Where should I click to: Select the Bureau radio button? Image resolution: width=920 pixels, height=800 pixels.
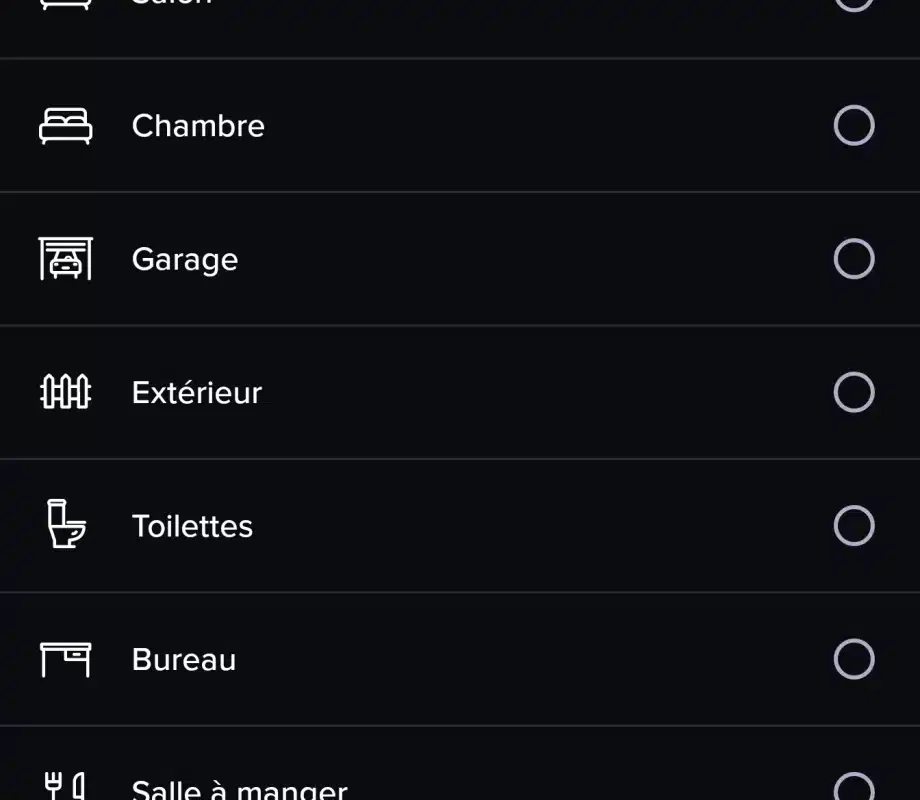854,659
